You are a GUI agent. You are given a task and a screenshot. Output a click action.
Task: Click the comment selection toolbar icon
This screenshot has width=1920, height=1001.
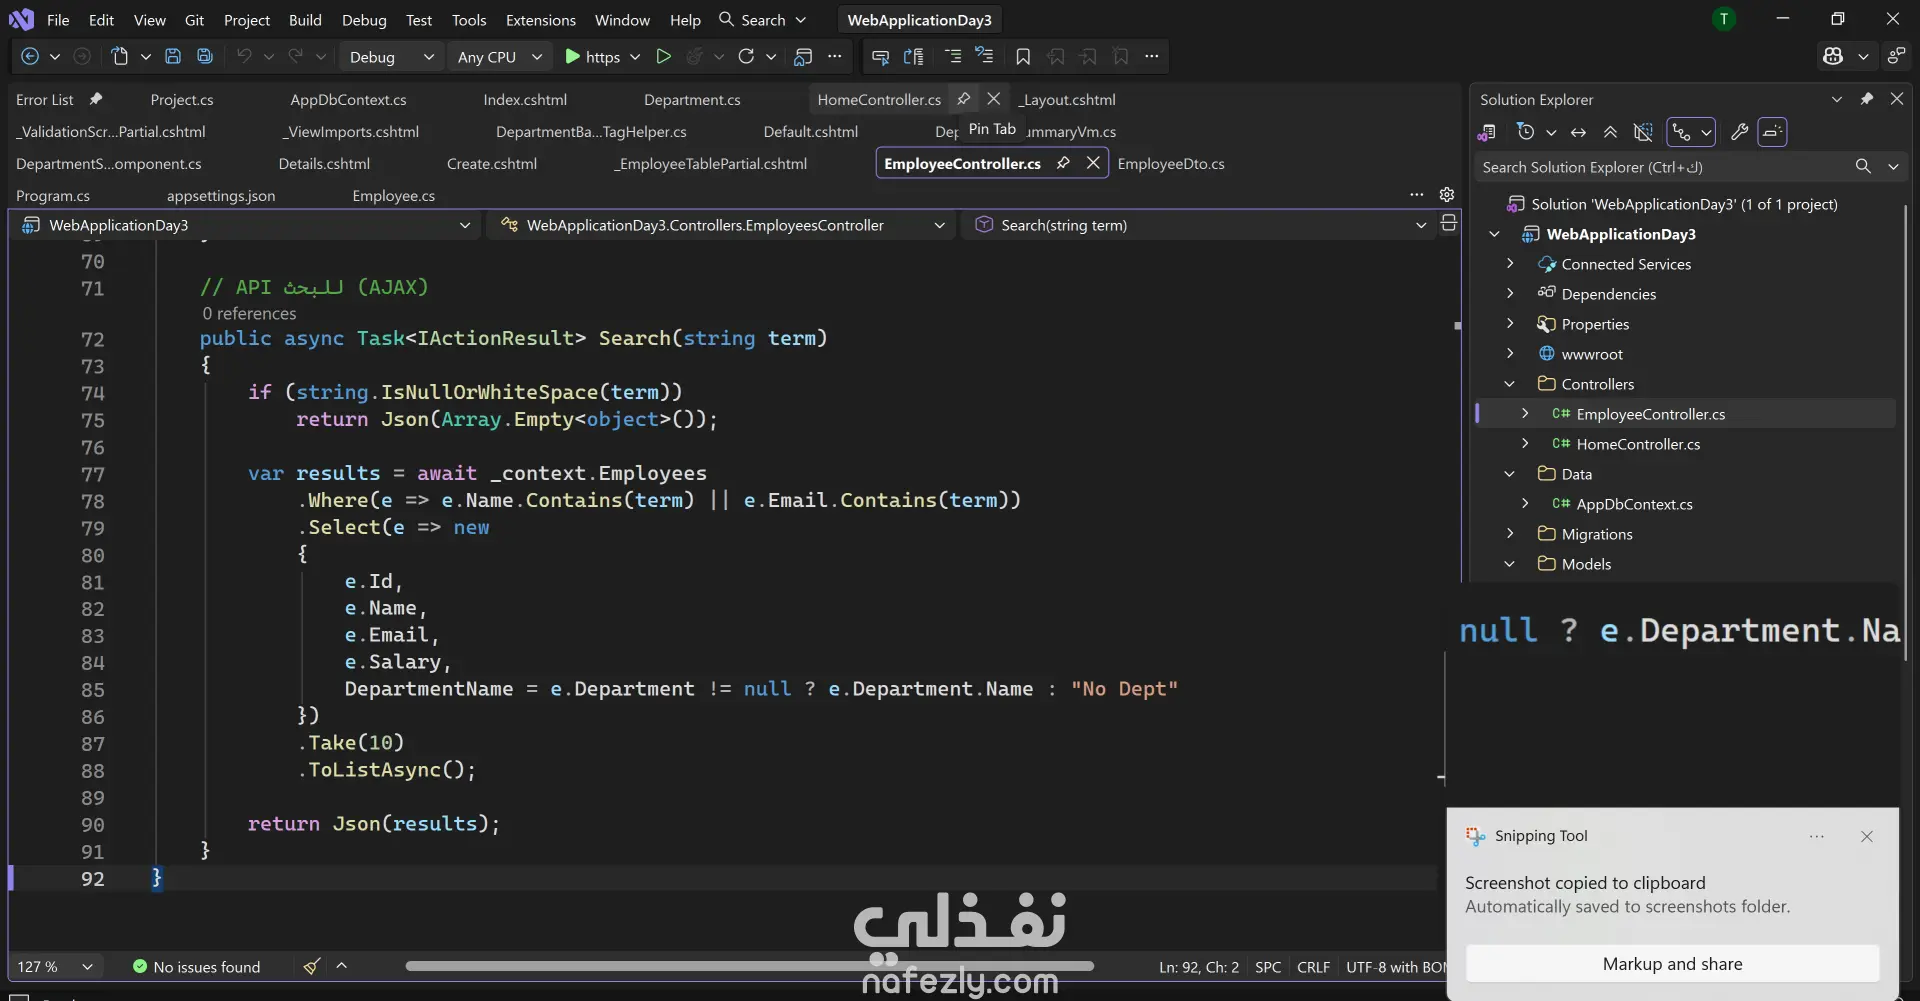click(953, 57)
